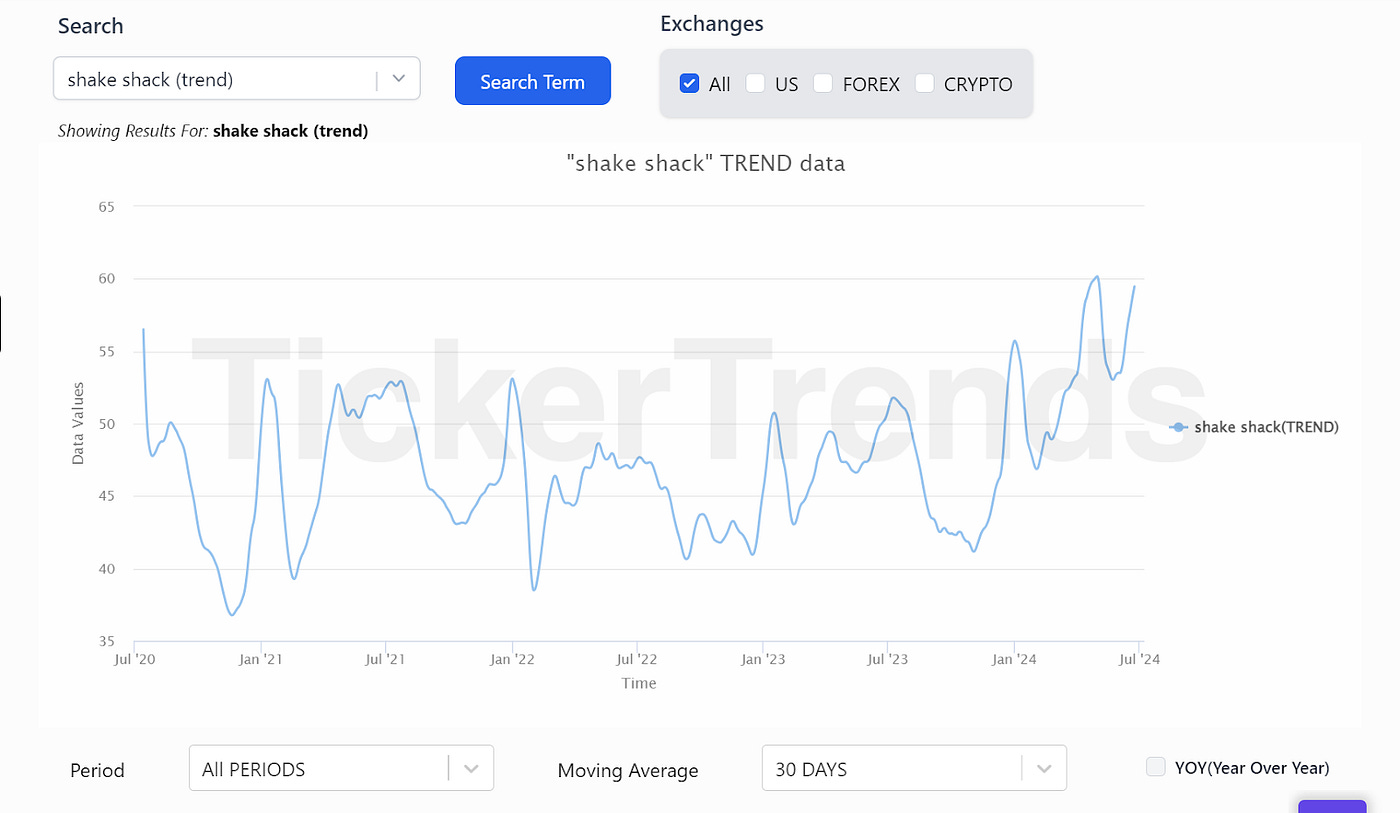Click the Jan '24 axis label

click(x=1015, y=659)
